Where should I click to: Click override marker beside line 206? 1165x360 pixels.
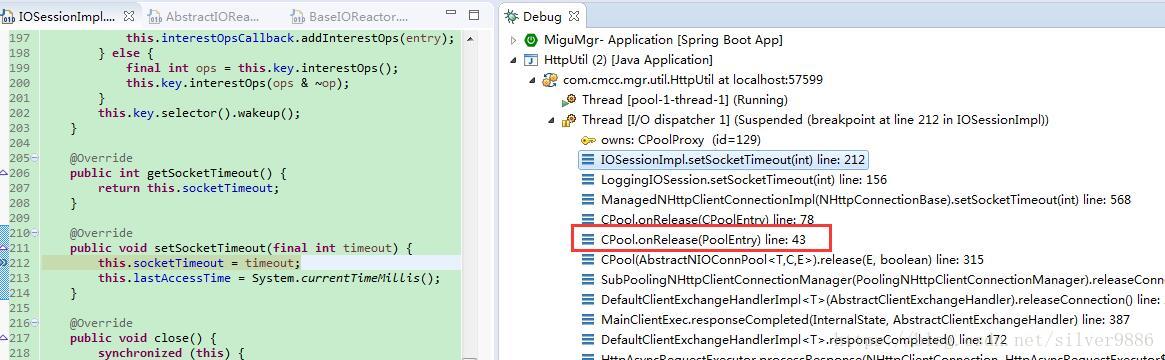[4, 173]
